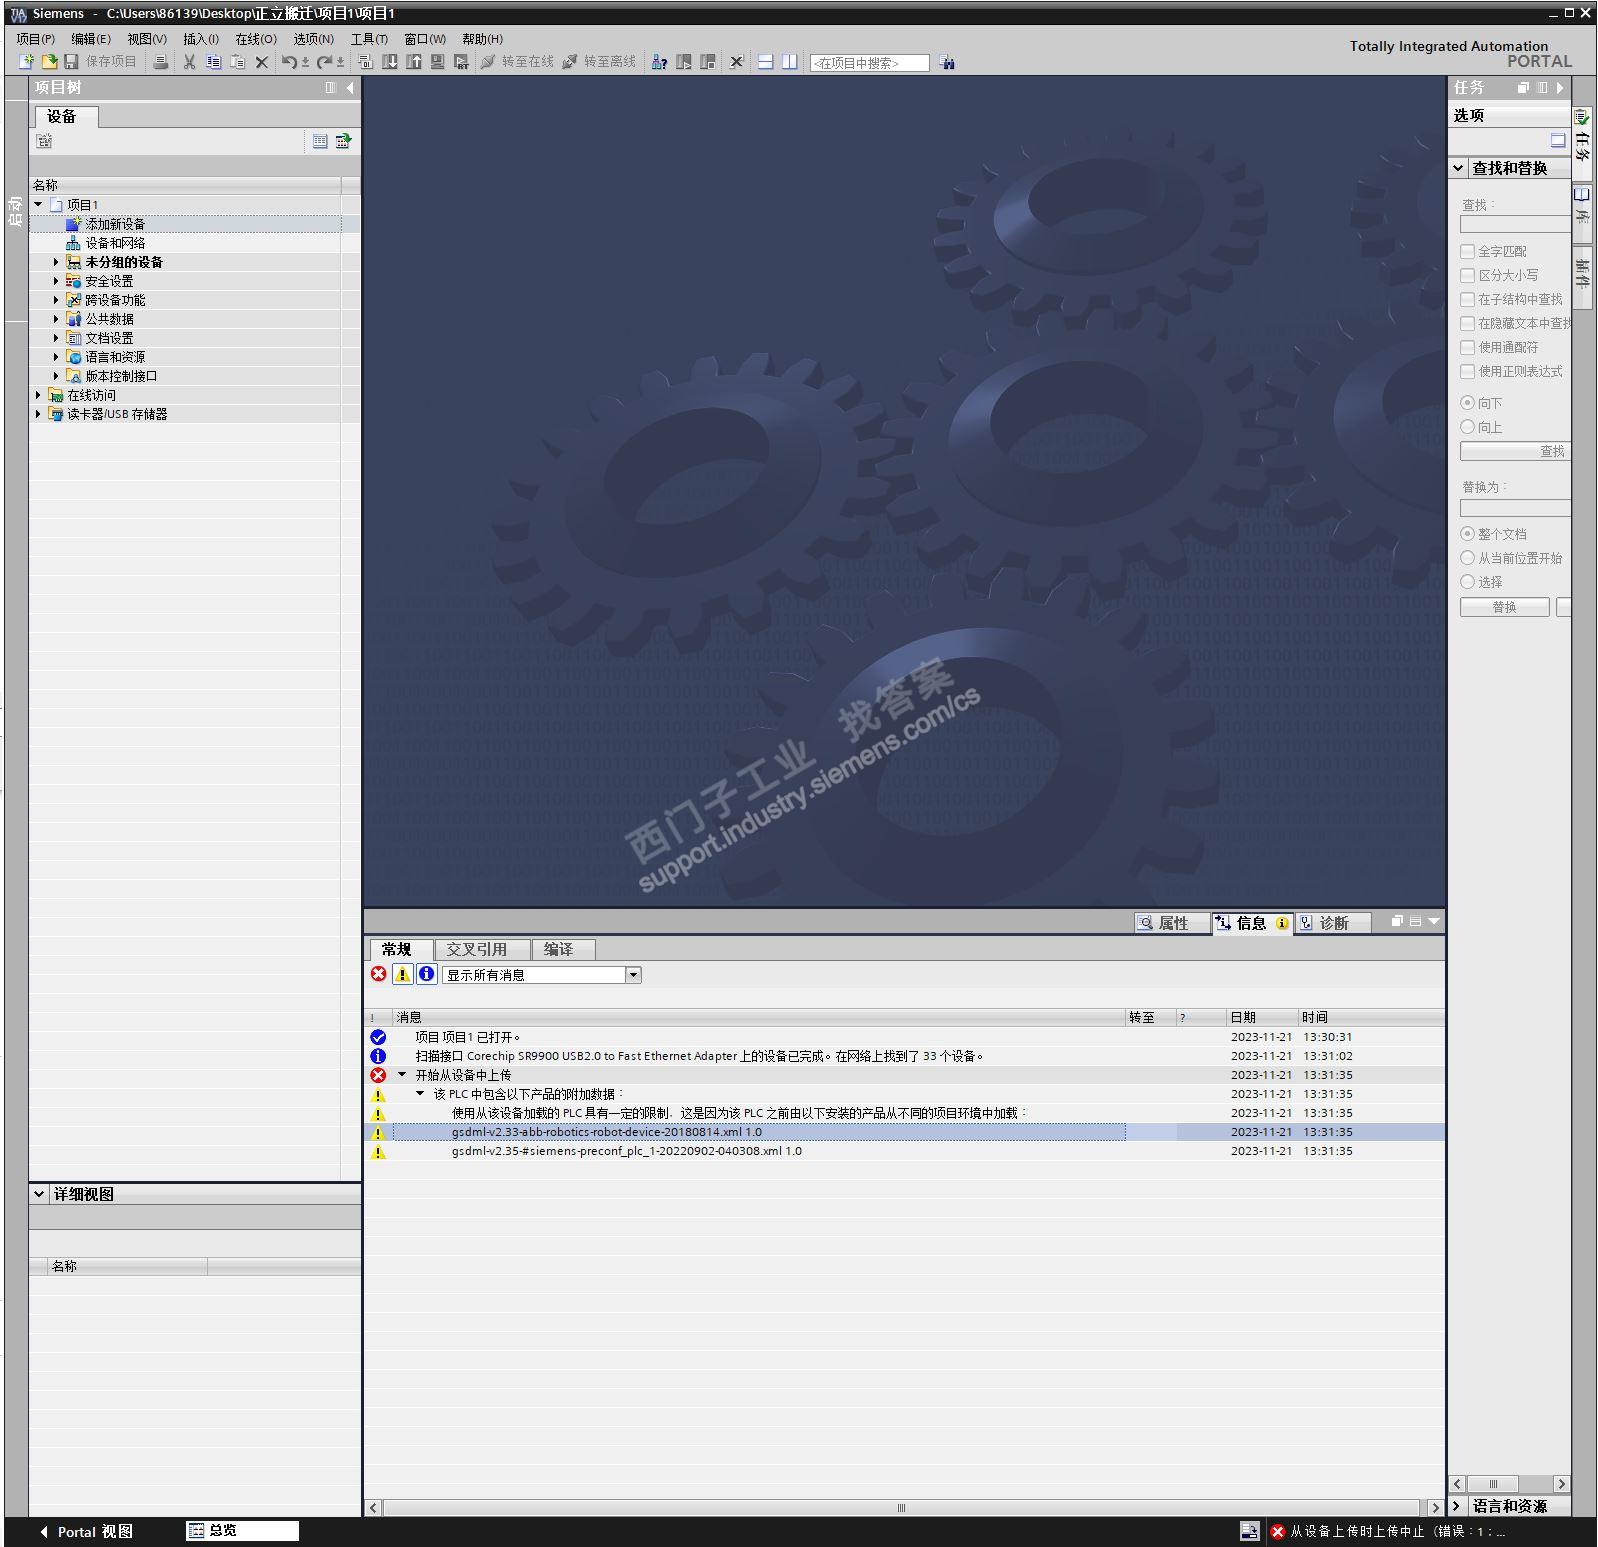Select the gsdml-v2.35 siemens-preconf_plc_1 message row
Screen dimensions: 1598x1547
pyautogui.click(x=904, y=1151)
